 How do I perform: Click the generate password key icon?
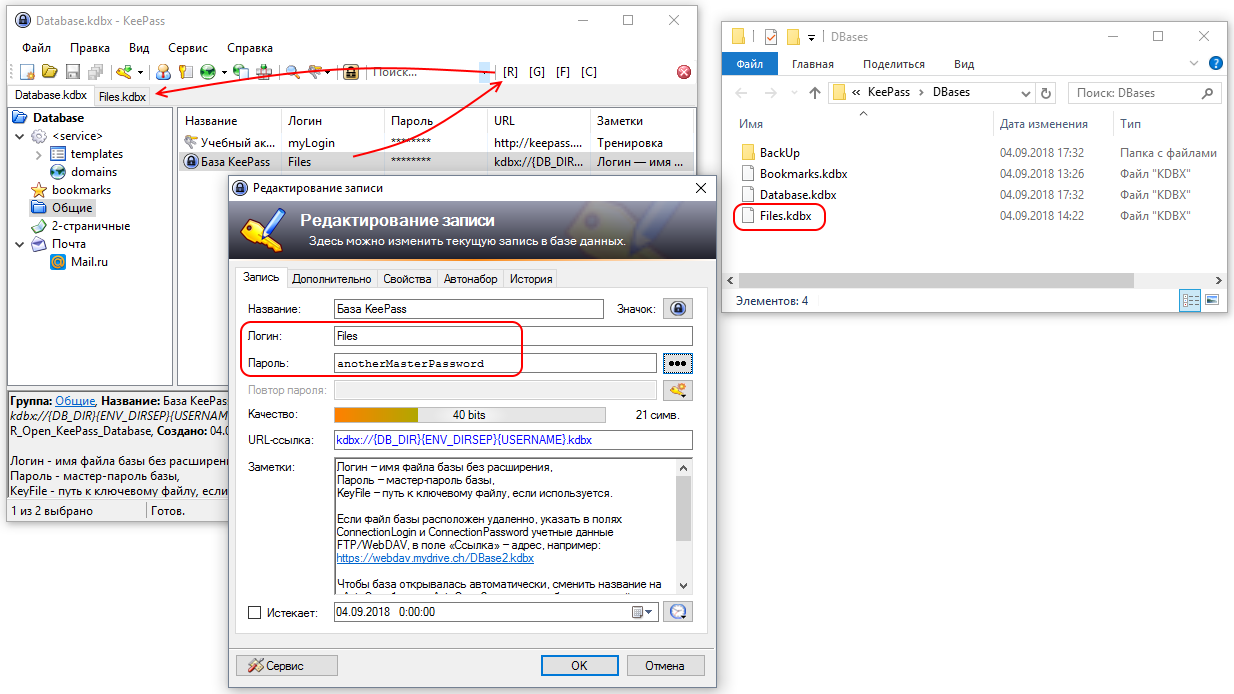click(x=678, y=390)
